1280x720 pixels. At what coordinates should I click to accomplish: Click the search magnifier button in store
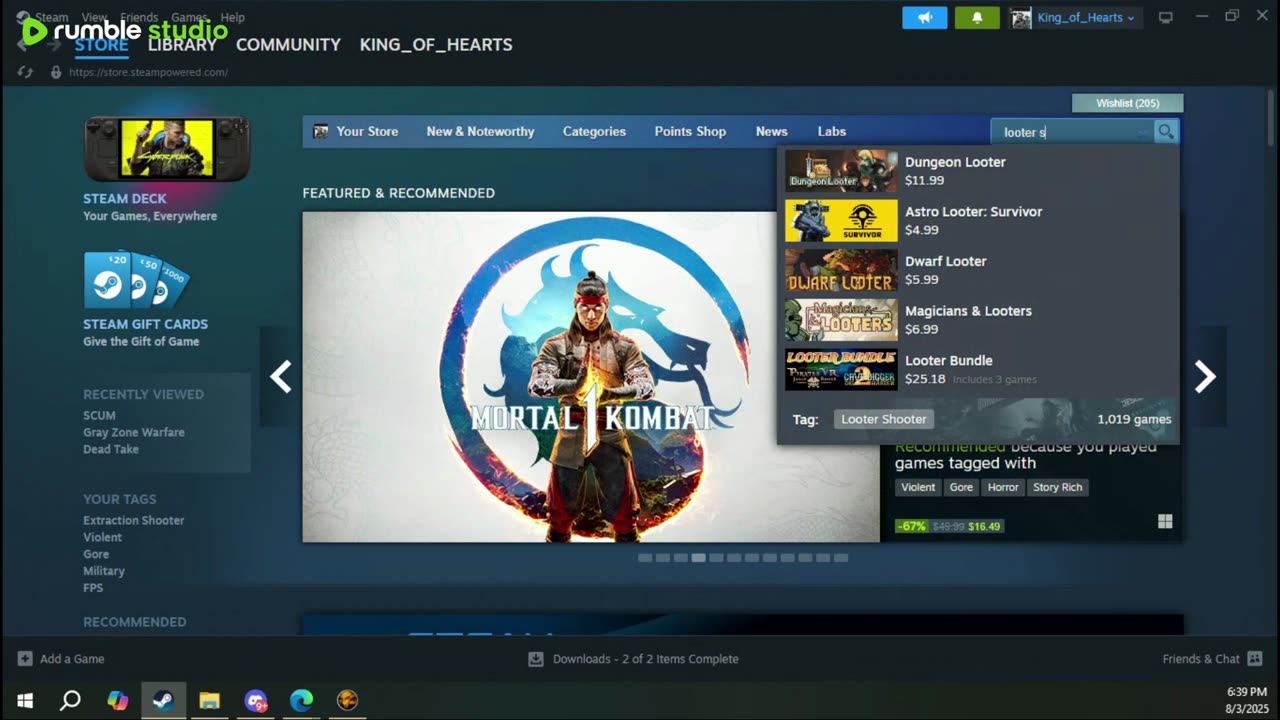(x=1165, y=131)
